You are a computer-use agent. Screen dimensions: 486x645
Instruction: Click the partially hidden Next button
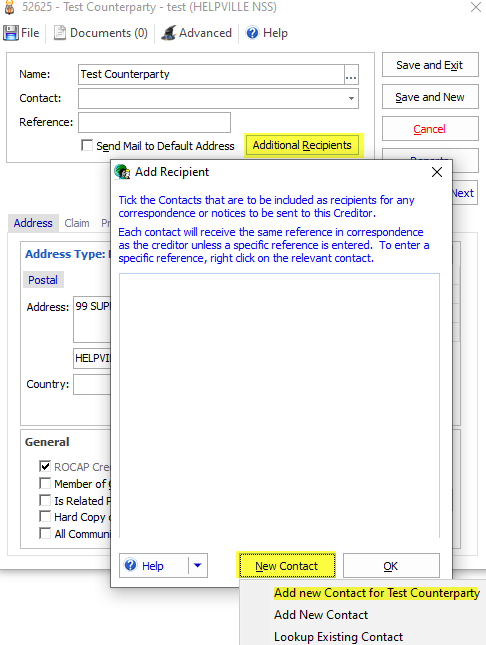464,193
